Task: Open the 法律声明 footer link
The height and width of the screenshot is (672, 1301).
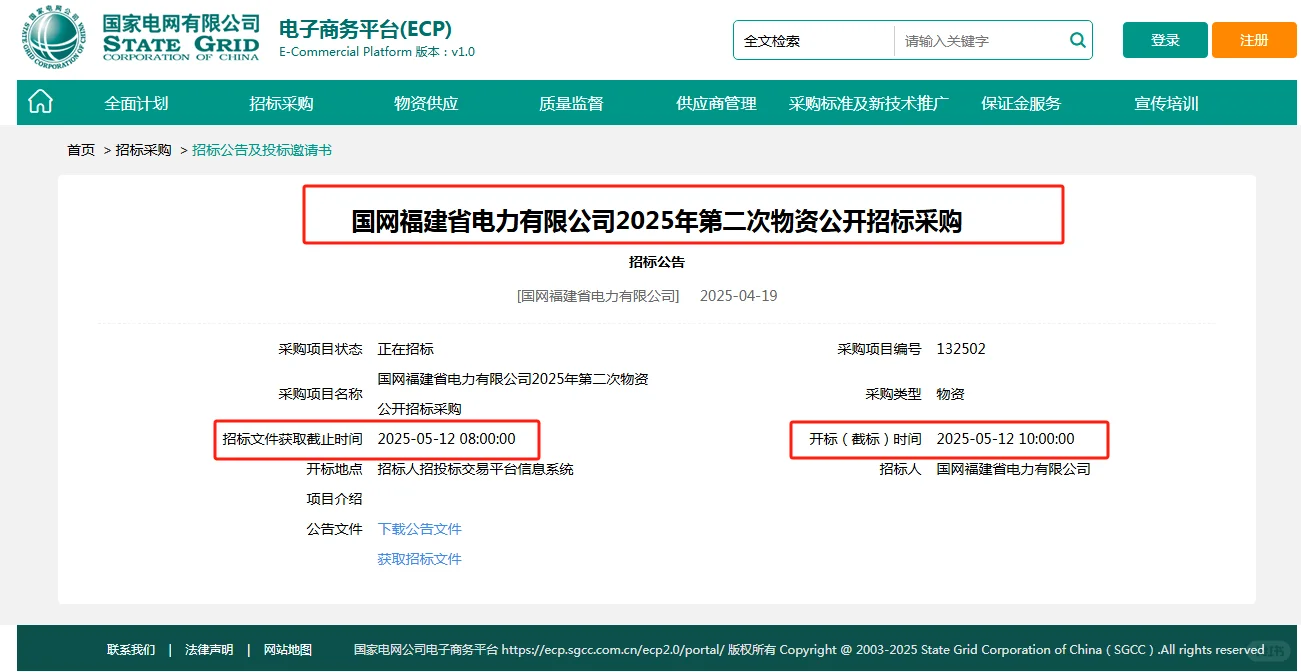Action: point(206,649)
